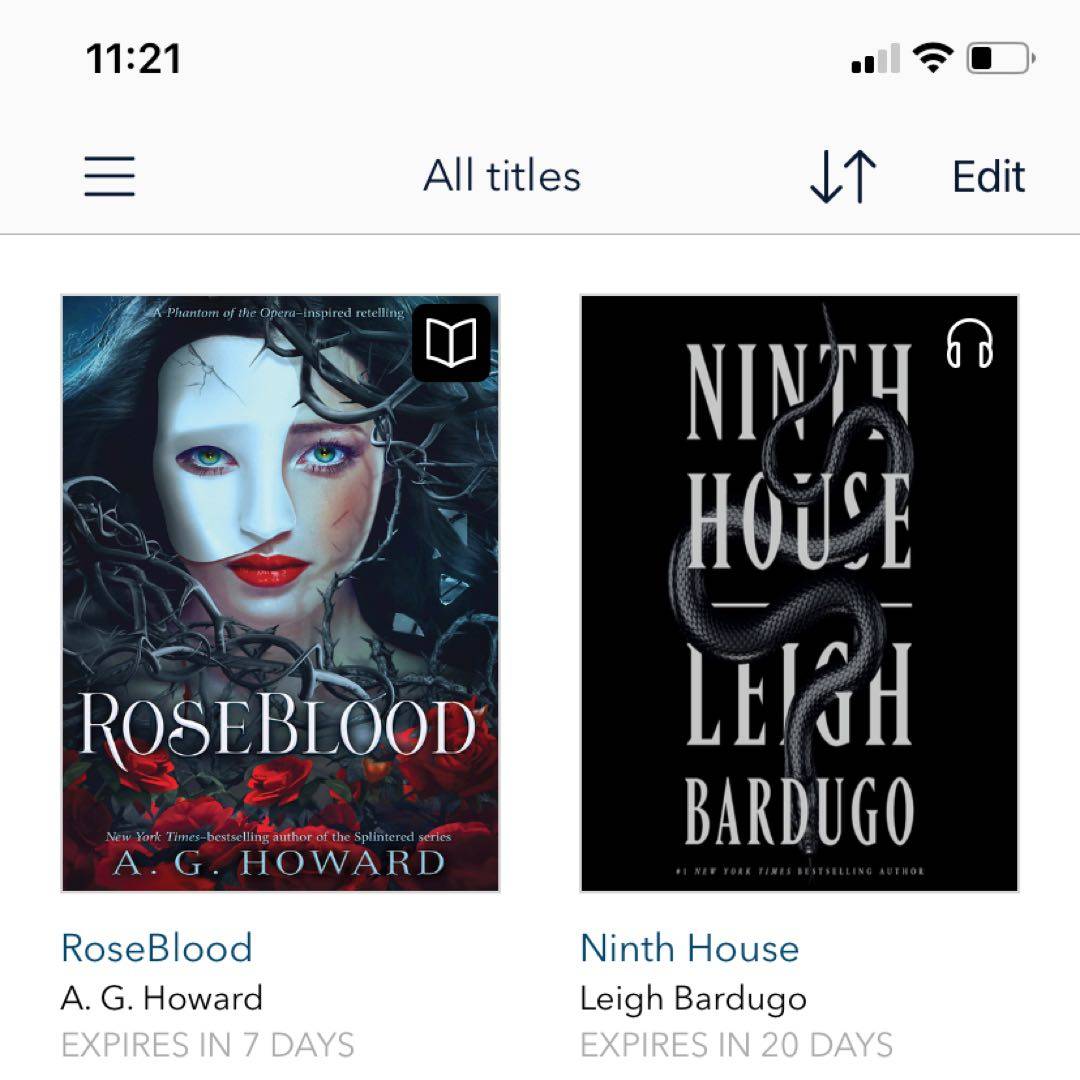The width and height of the screenshot is (1080, 1080).
Task: Tap the Edit button
Action: point(988,177)
